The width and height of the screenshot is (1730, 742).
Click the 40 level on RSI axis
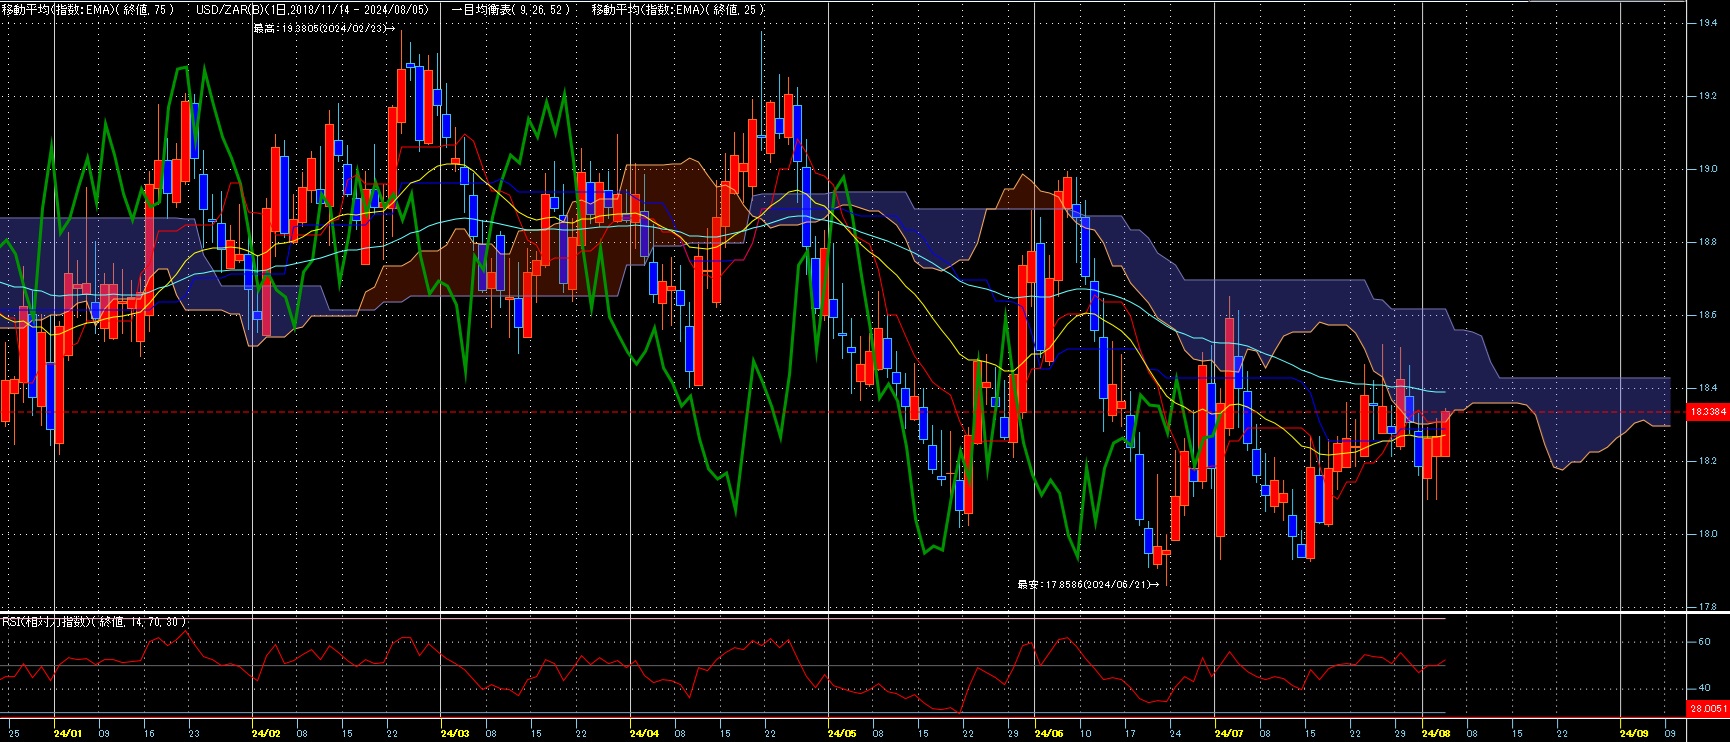(1704, 688)
